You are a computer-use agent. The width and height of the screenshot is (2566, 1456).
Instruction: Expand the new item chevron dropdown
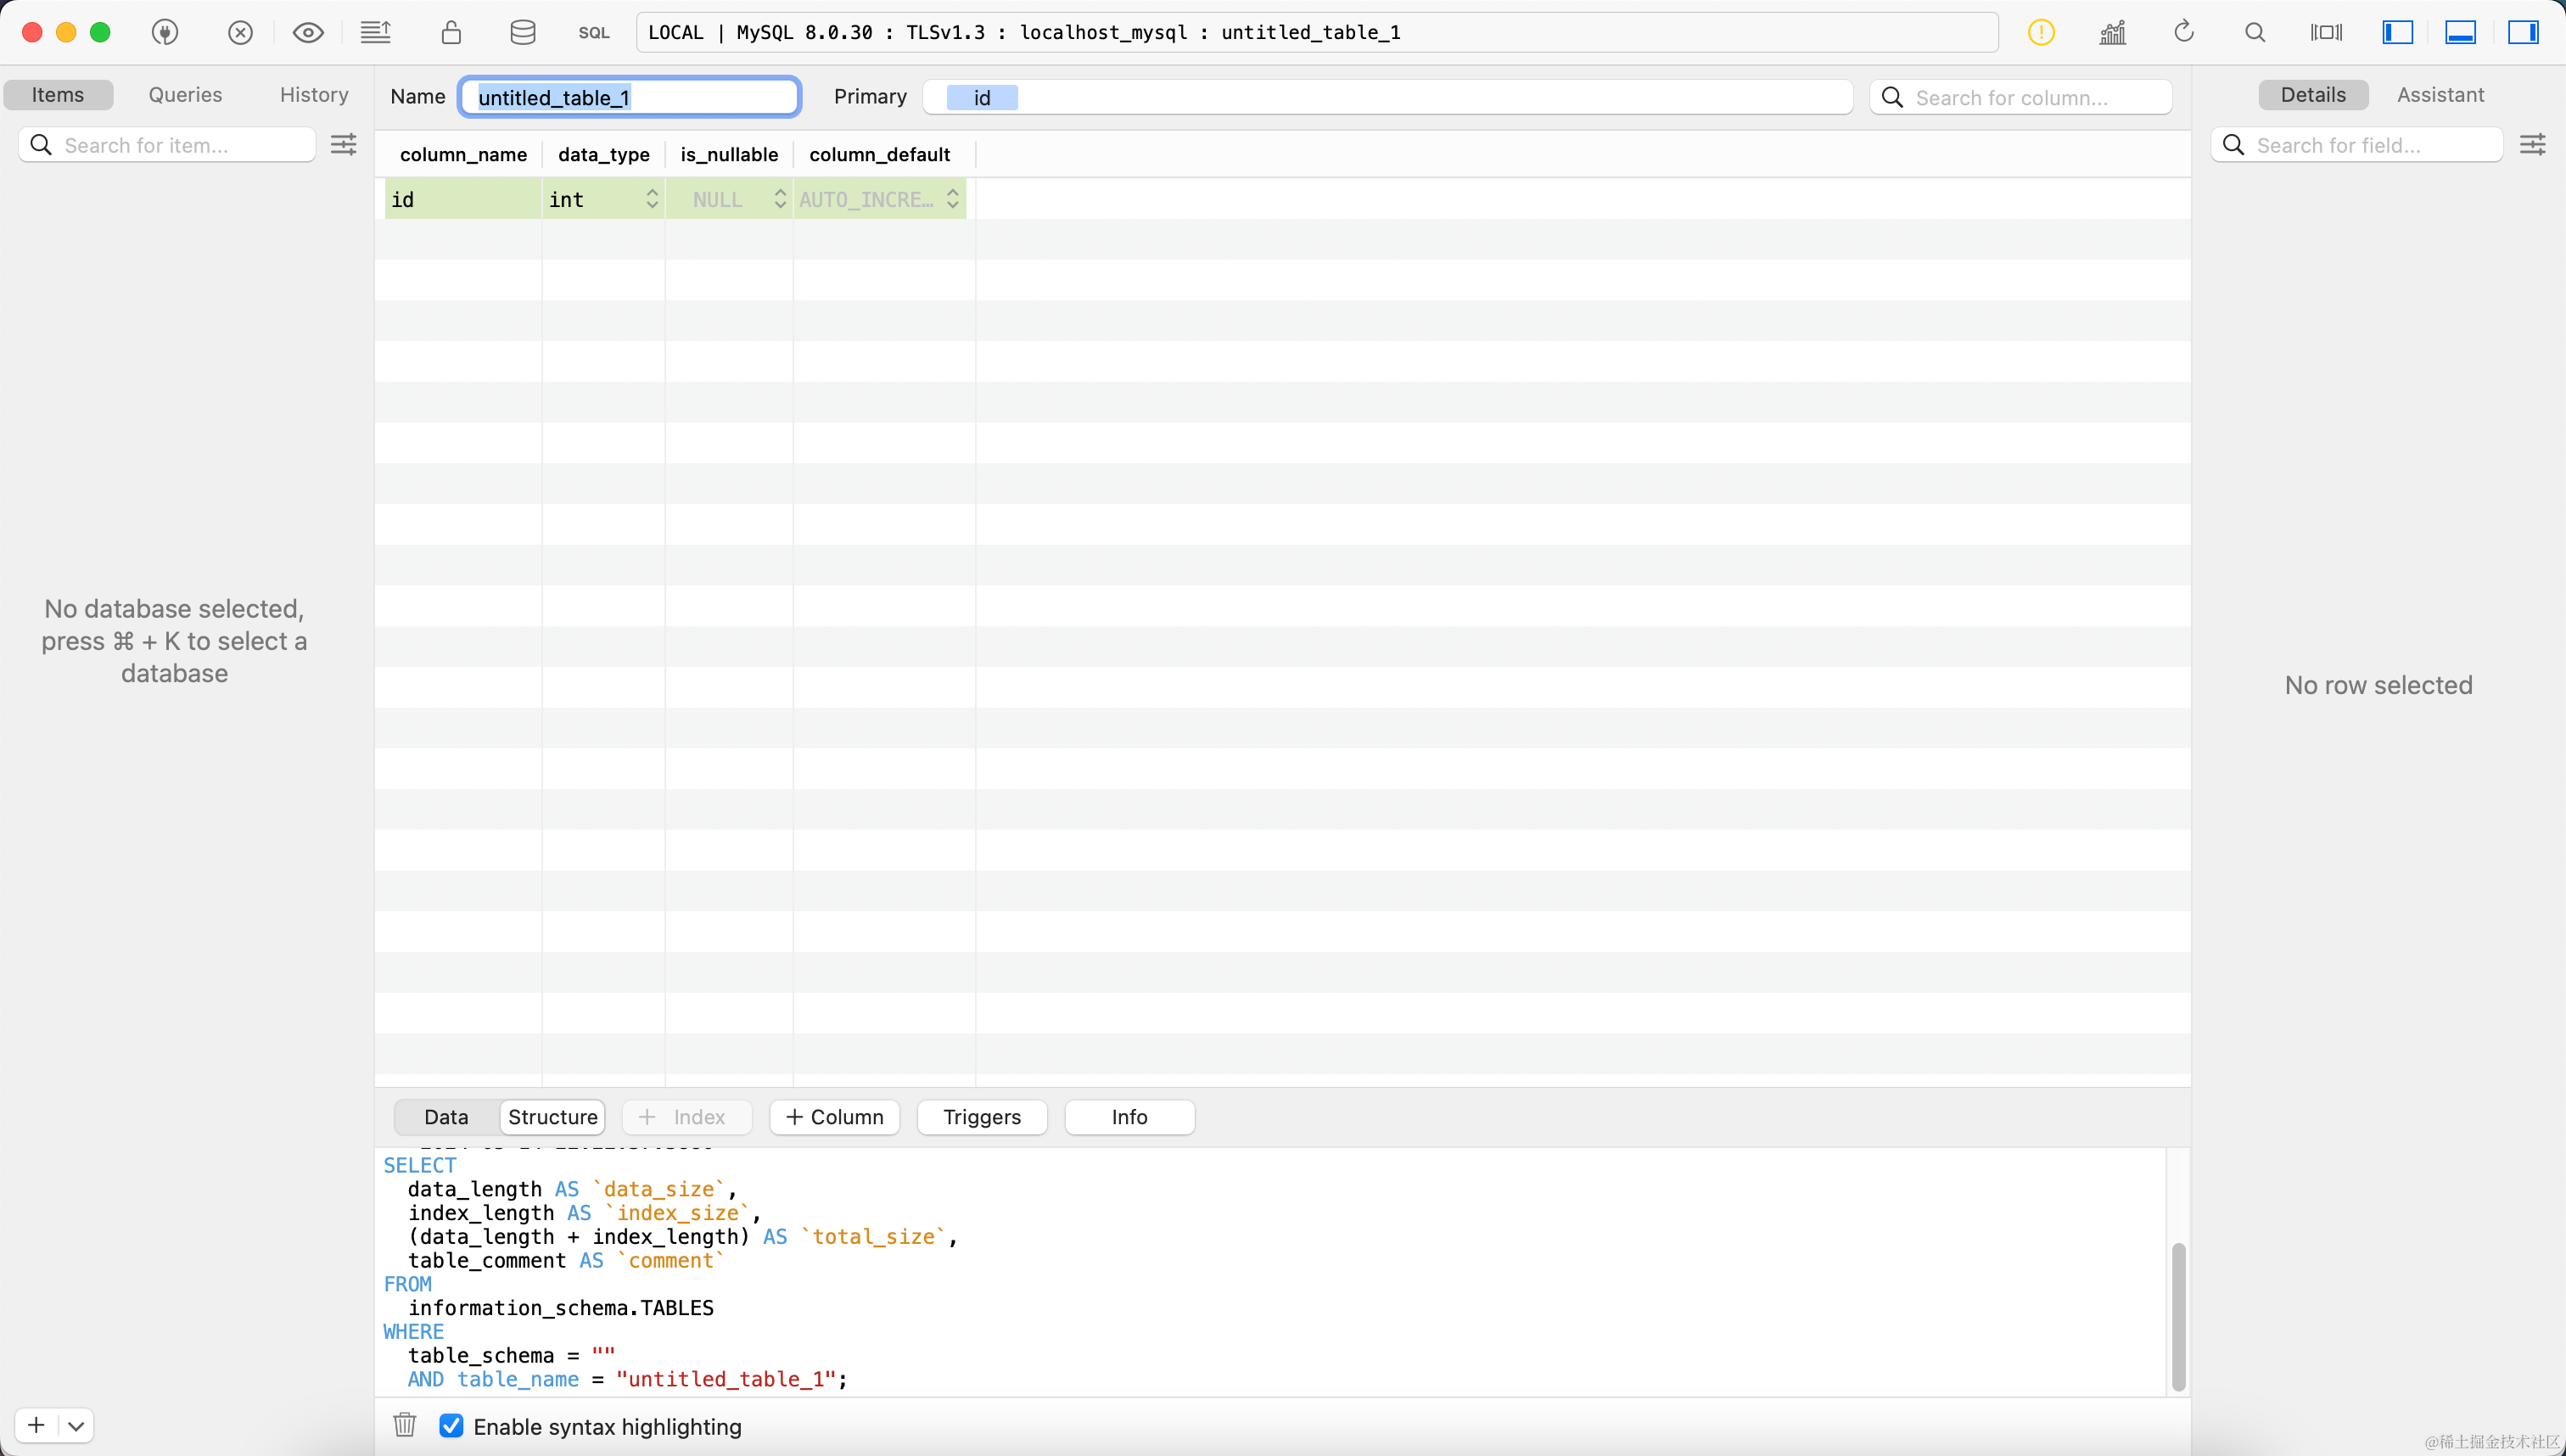(76, 1425)
